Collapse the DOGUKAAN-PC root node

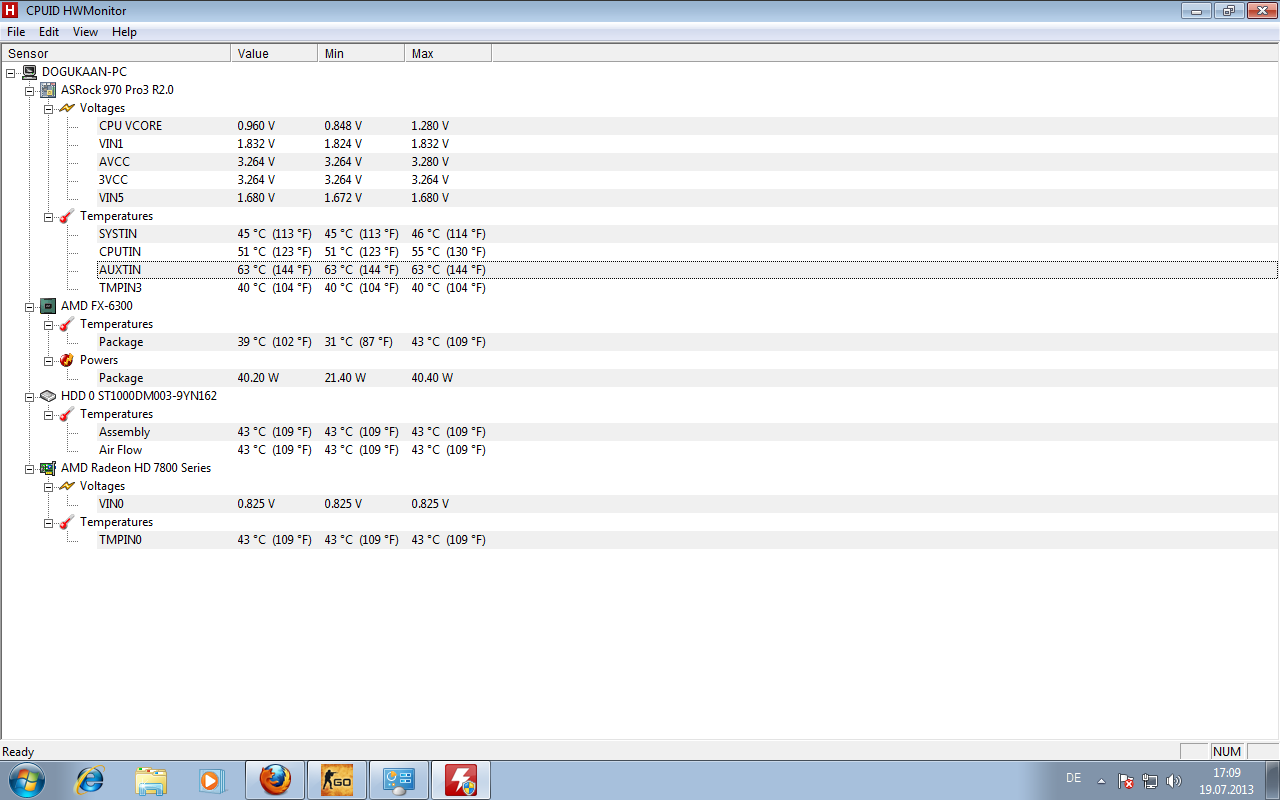click(x=11, y=72)
